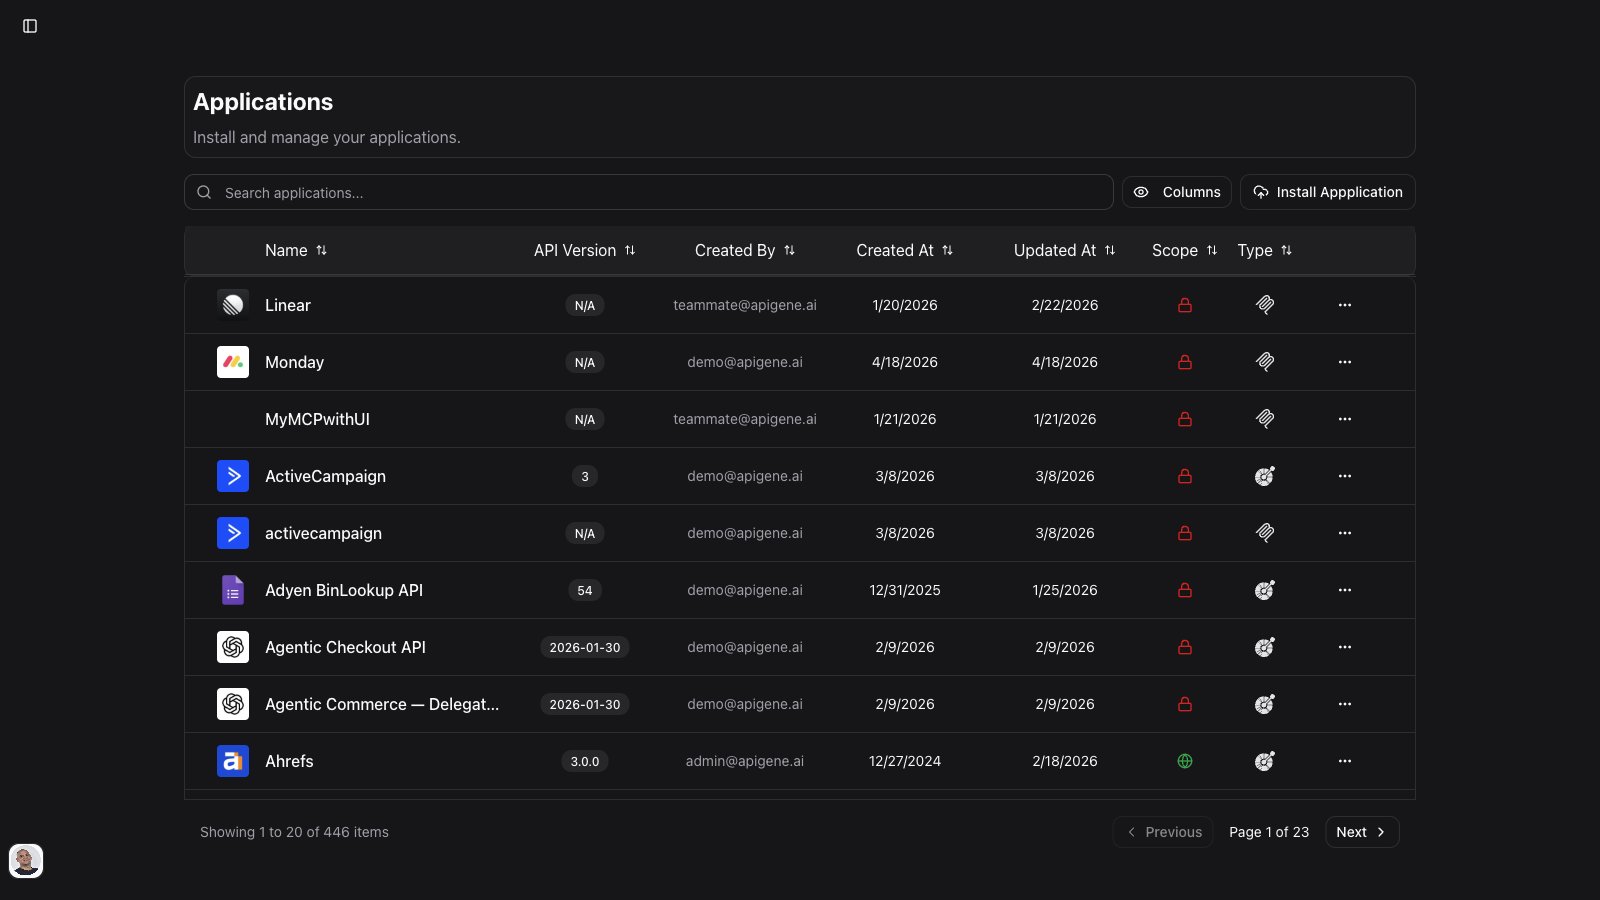Select the MyMCPwithUI application name
The width and height of the screenshot is (1600, 900).
point(317,419)
